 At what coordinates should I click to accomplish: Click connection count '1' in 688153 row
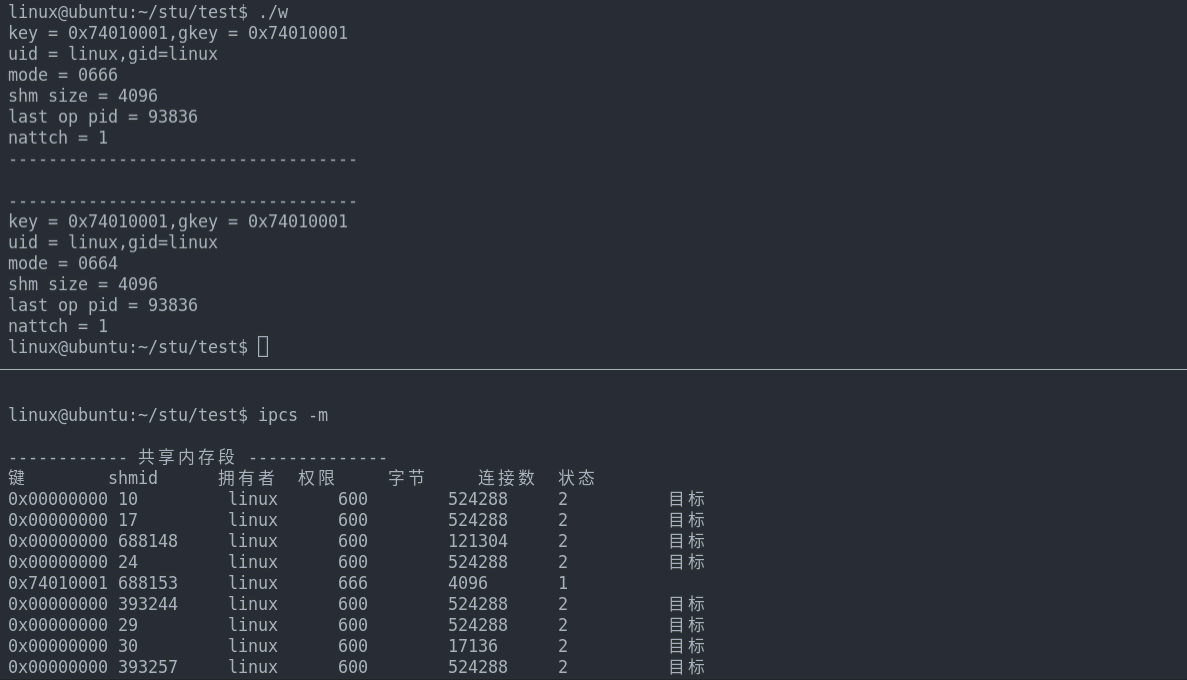coord(563,583)
